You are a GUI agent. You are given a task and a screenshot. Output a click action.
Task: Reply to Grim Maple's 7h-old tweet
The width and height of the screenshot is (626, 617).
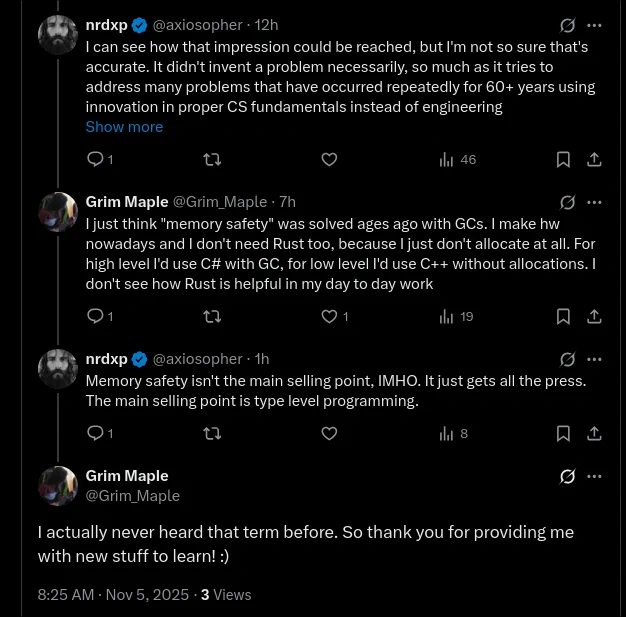[x=95, y=316]
